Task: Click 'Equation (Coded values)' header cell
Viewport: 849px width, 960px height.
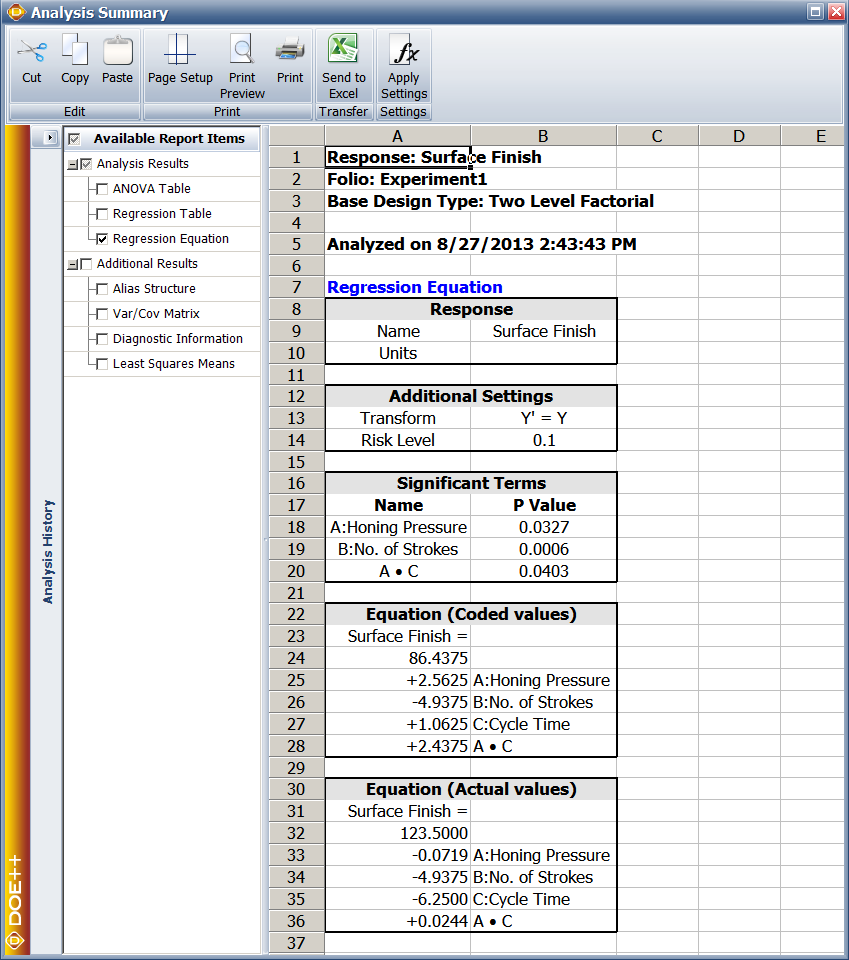Action: coord(471,614)
